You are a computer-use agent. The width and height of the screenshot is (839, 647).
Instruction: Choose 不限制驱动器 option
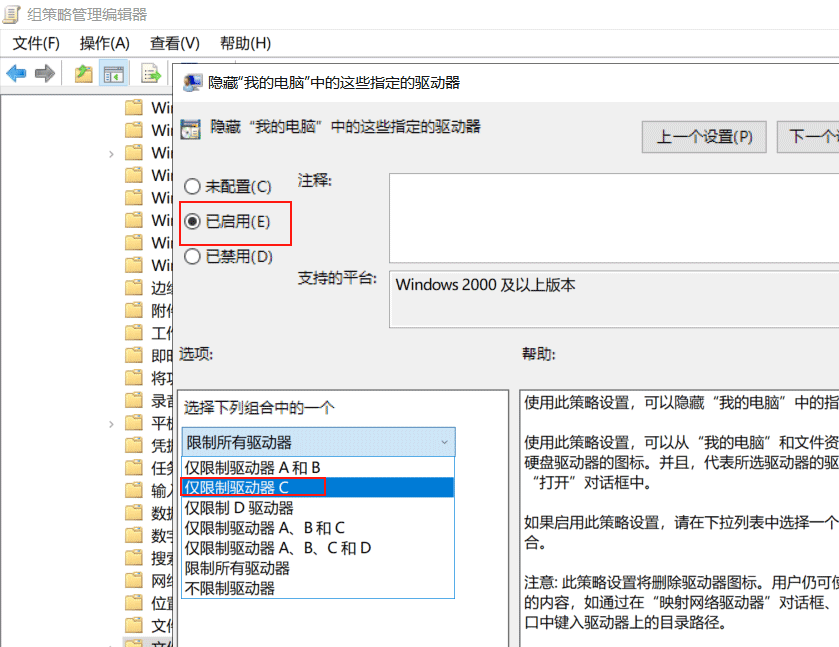point(318,588)
